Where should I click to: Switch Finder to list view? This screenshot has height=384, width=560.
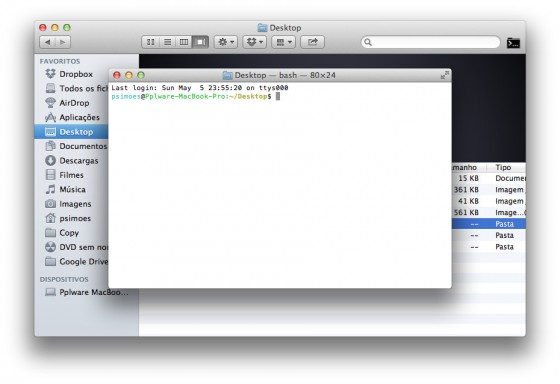[x=167, y=42]
